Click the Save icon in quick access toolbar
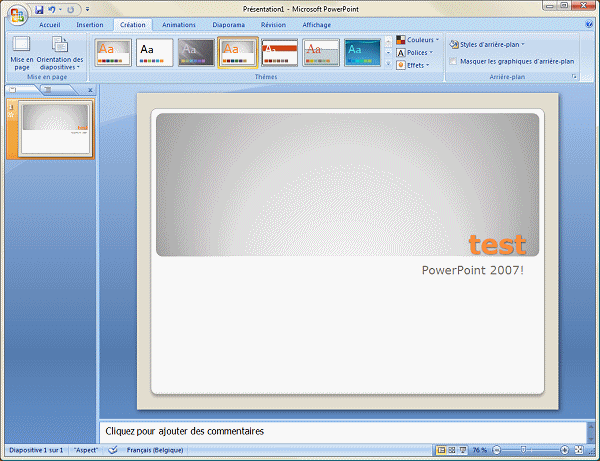This screenshot has height=461, width=600. click(39, 9)
